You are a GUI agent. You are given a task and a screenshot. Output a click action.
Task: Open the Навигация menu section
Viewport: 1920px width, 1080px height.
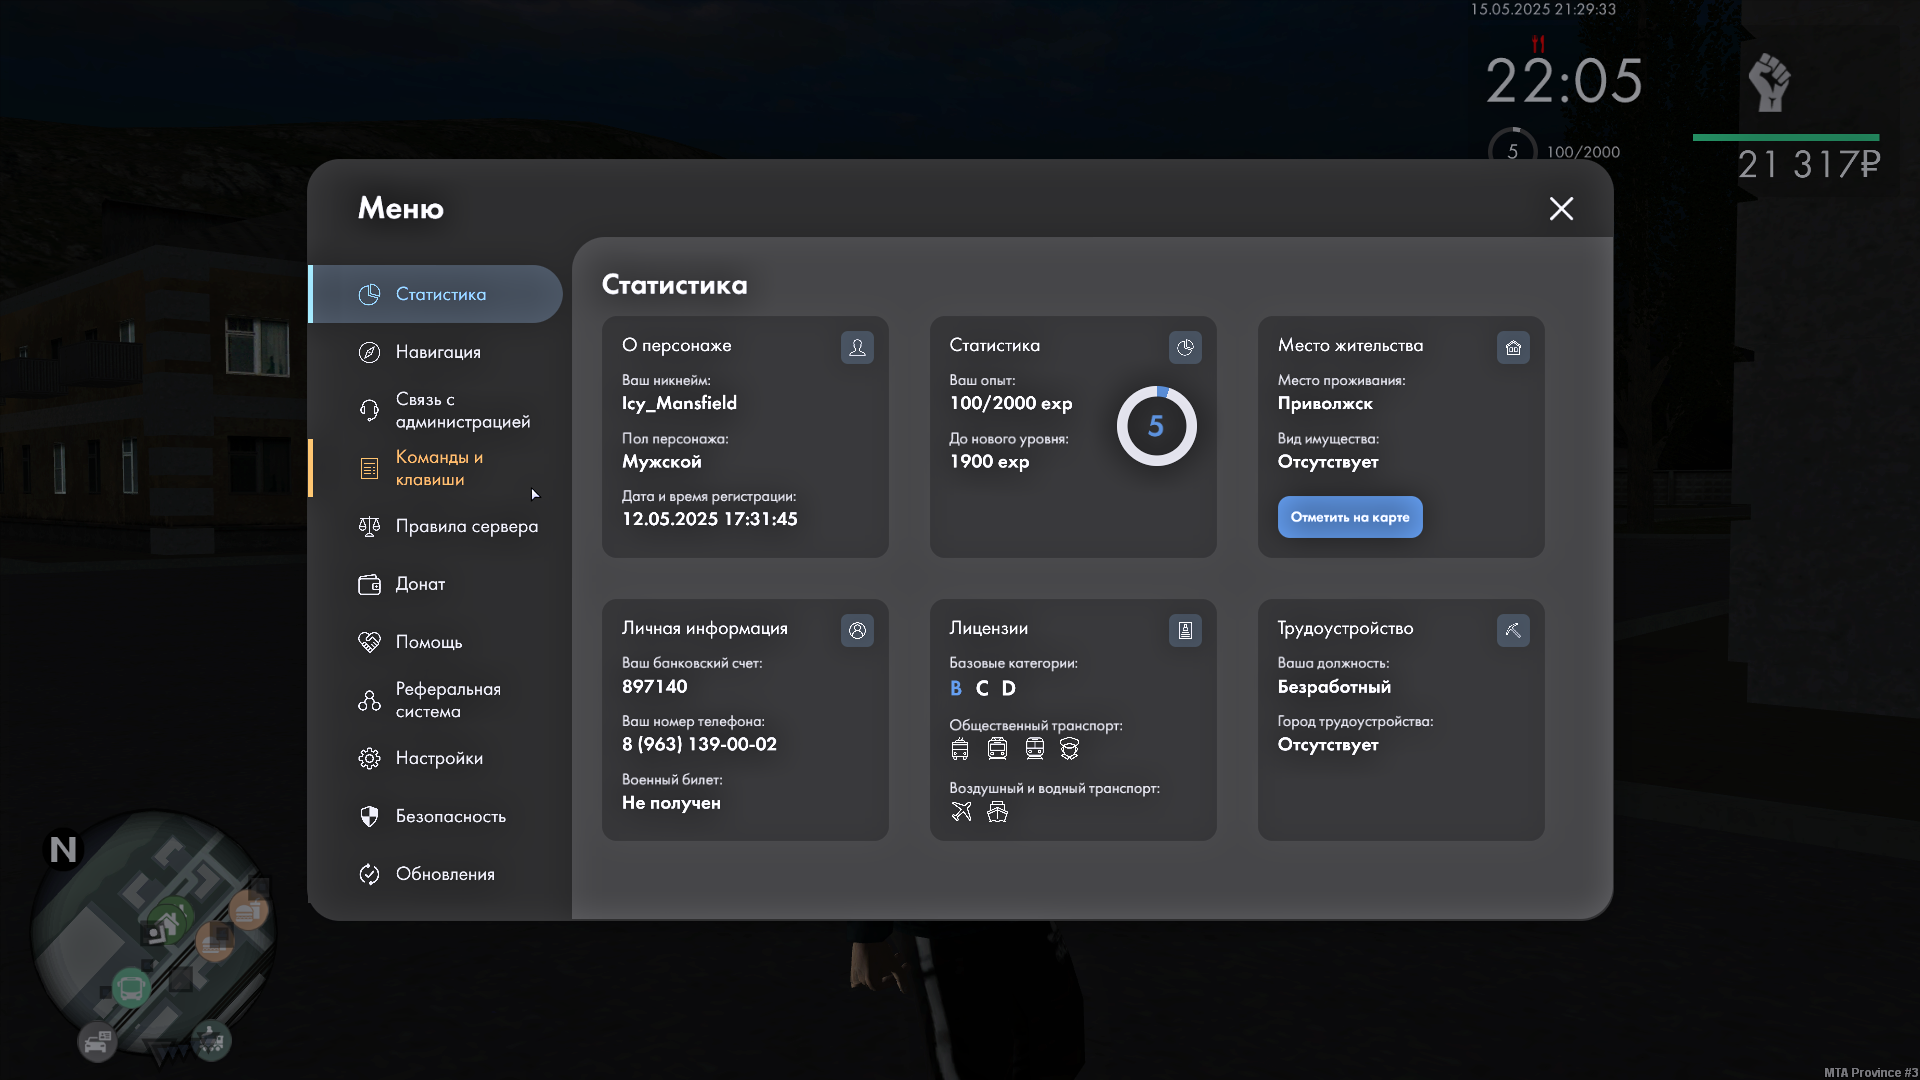click(436, 352)
